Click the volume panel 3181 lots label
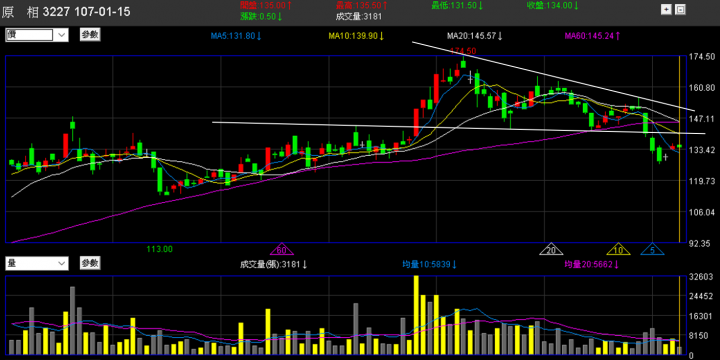Image resolution: width=720 pixels, height=360 pixels. (x=274, y=264)
